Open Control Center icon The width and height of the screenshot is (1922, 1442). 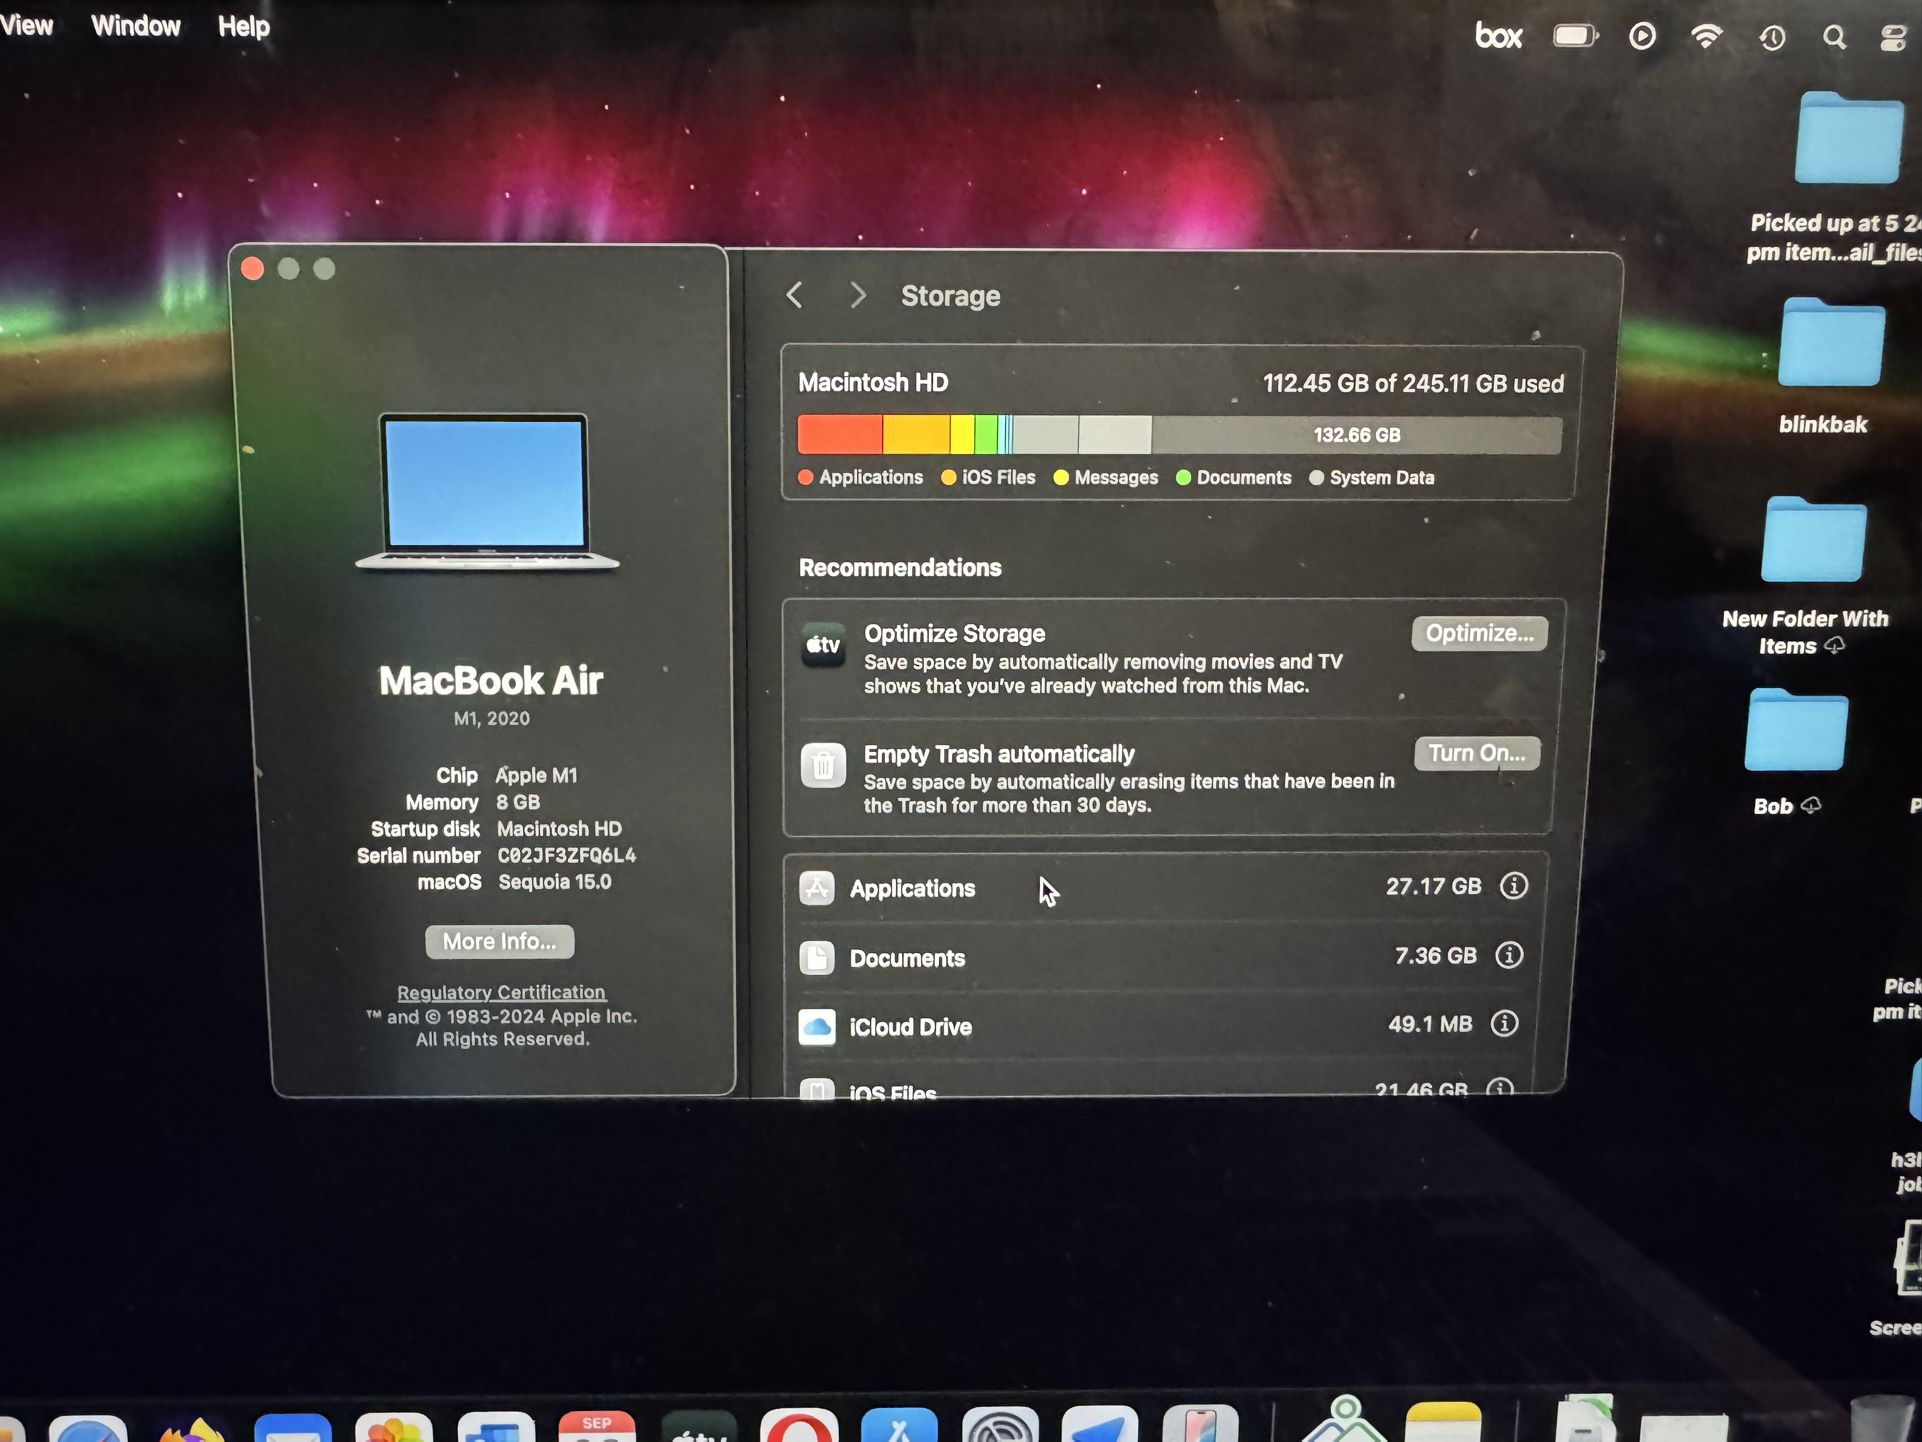coord(1893,38)
